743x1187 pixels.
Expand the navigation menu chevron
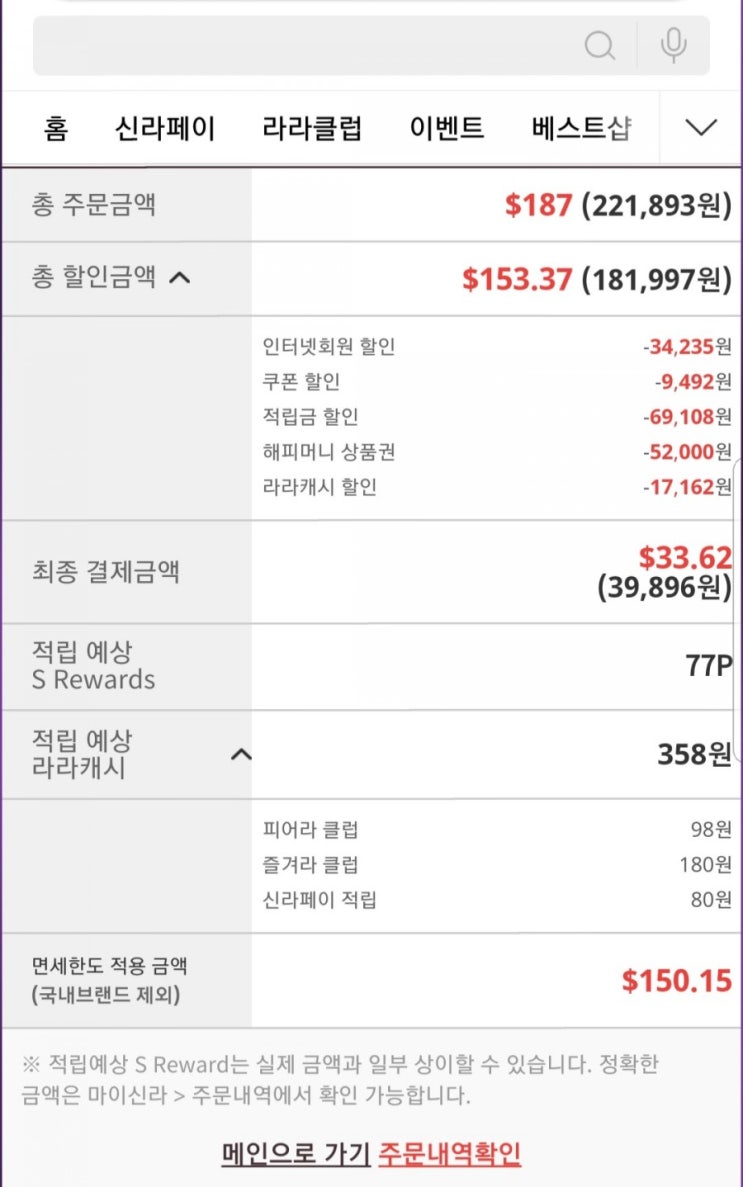click(x=701, y=128)
